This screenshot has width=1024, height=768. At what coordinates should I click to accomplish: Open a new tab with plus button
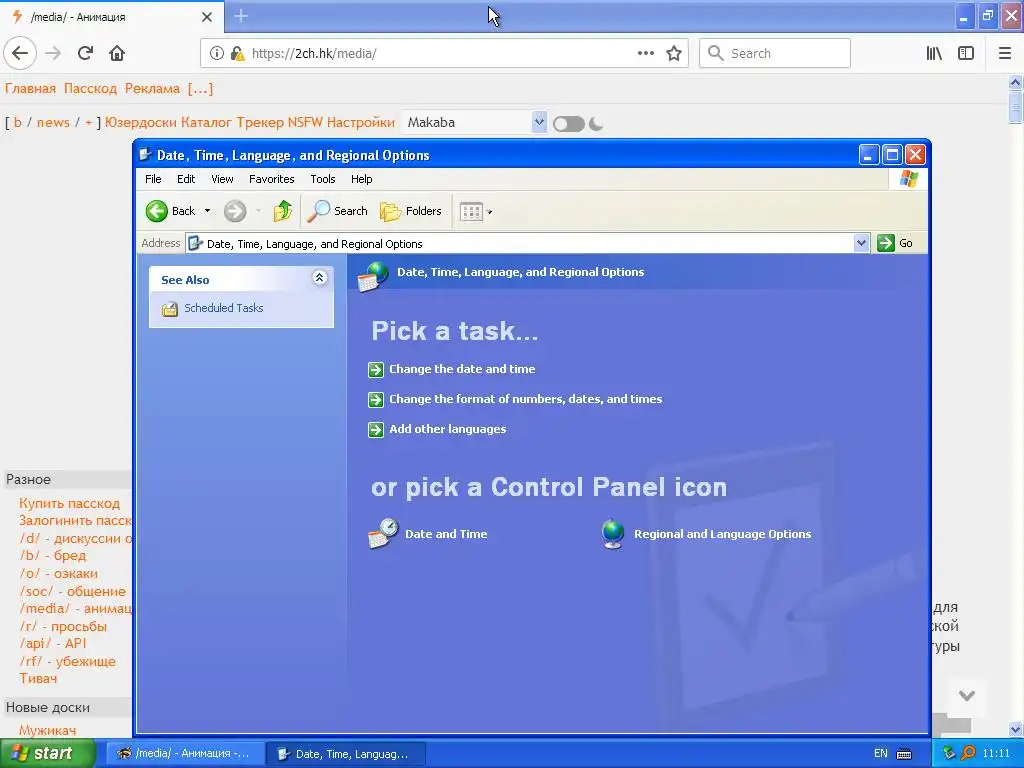pos(241,16)
